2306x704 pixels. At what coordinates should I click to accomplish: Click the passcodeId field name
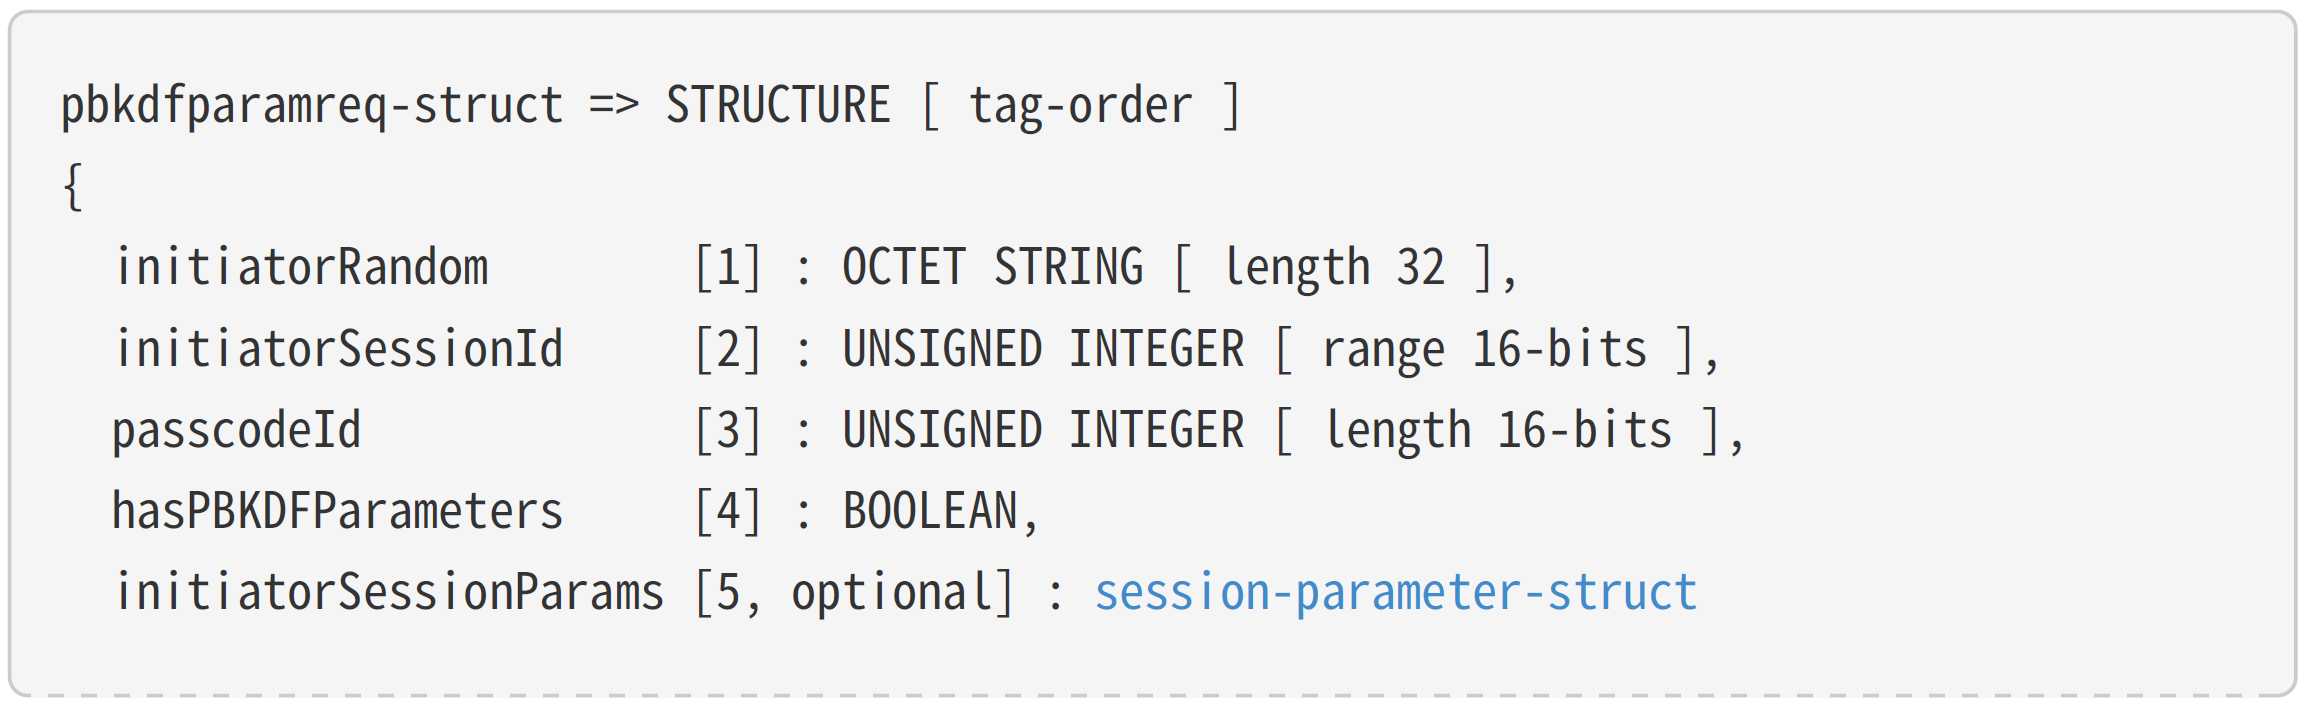pos(237,430)
